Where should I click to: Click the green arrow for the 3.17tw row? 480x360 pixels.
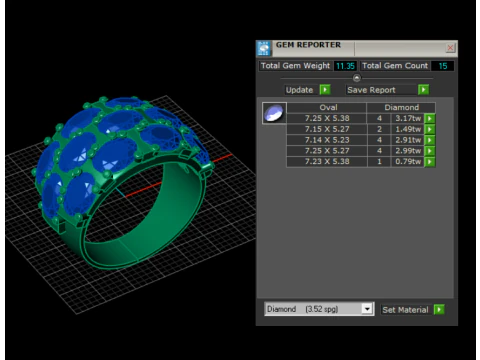[x=430, y=118]
